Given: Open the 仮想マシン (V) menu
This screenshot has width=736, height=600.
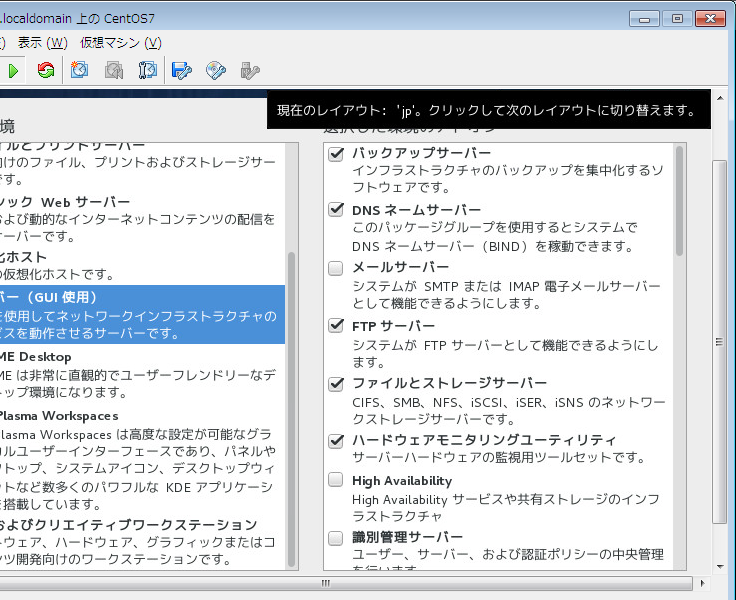Looking at the screenshot, I should coord(121,43).
